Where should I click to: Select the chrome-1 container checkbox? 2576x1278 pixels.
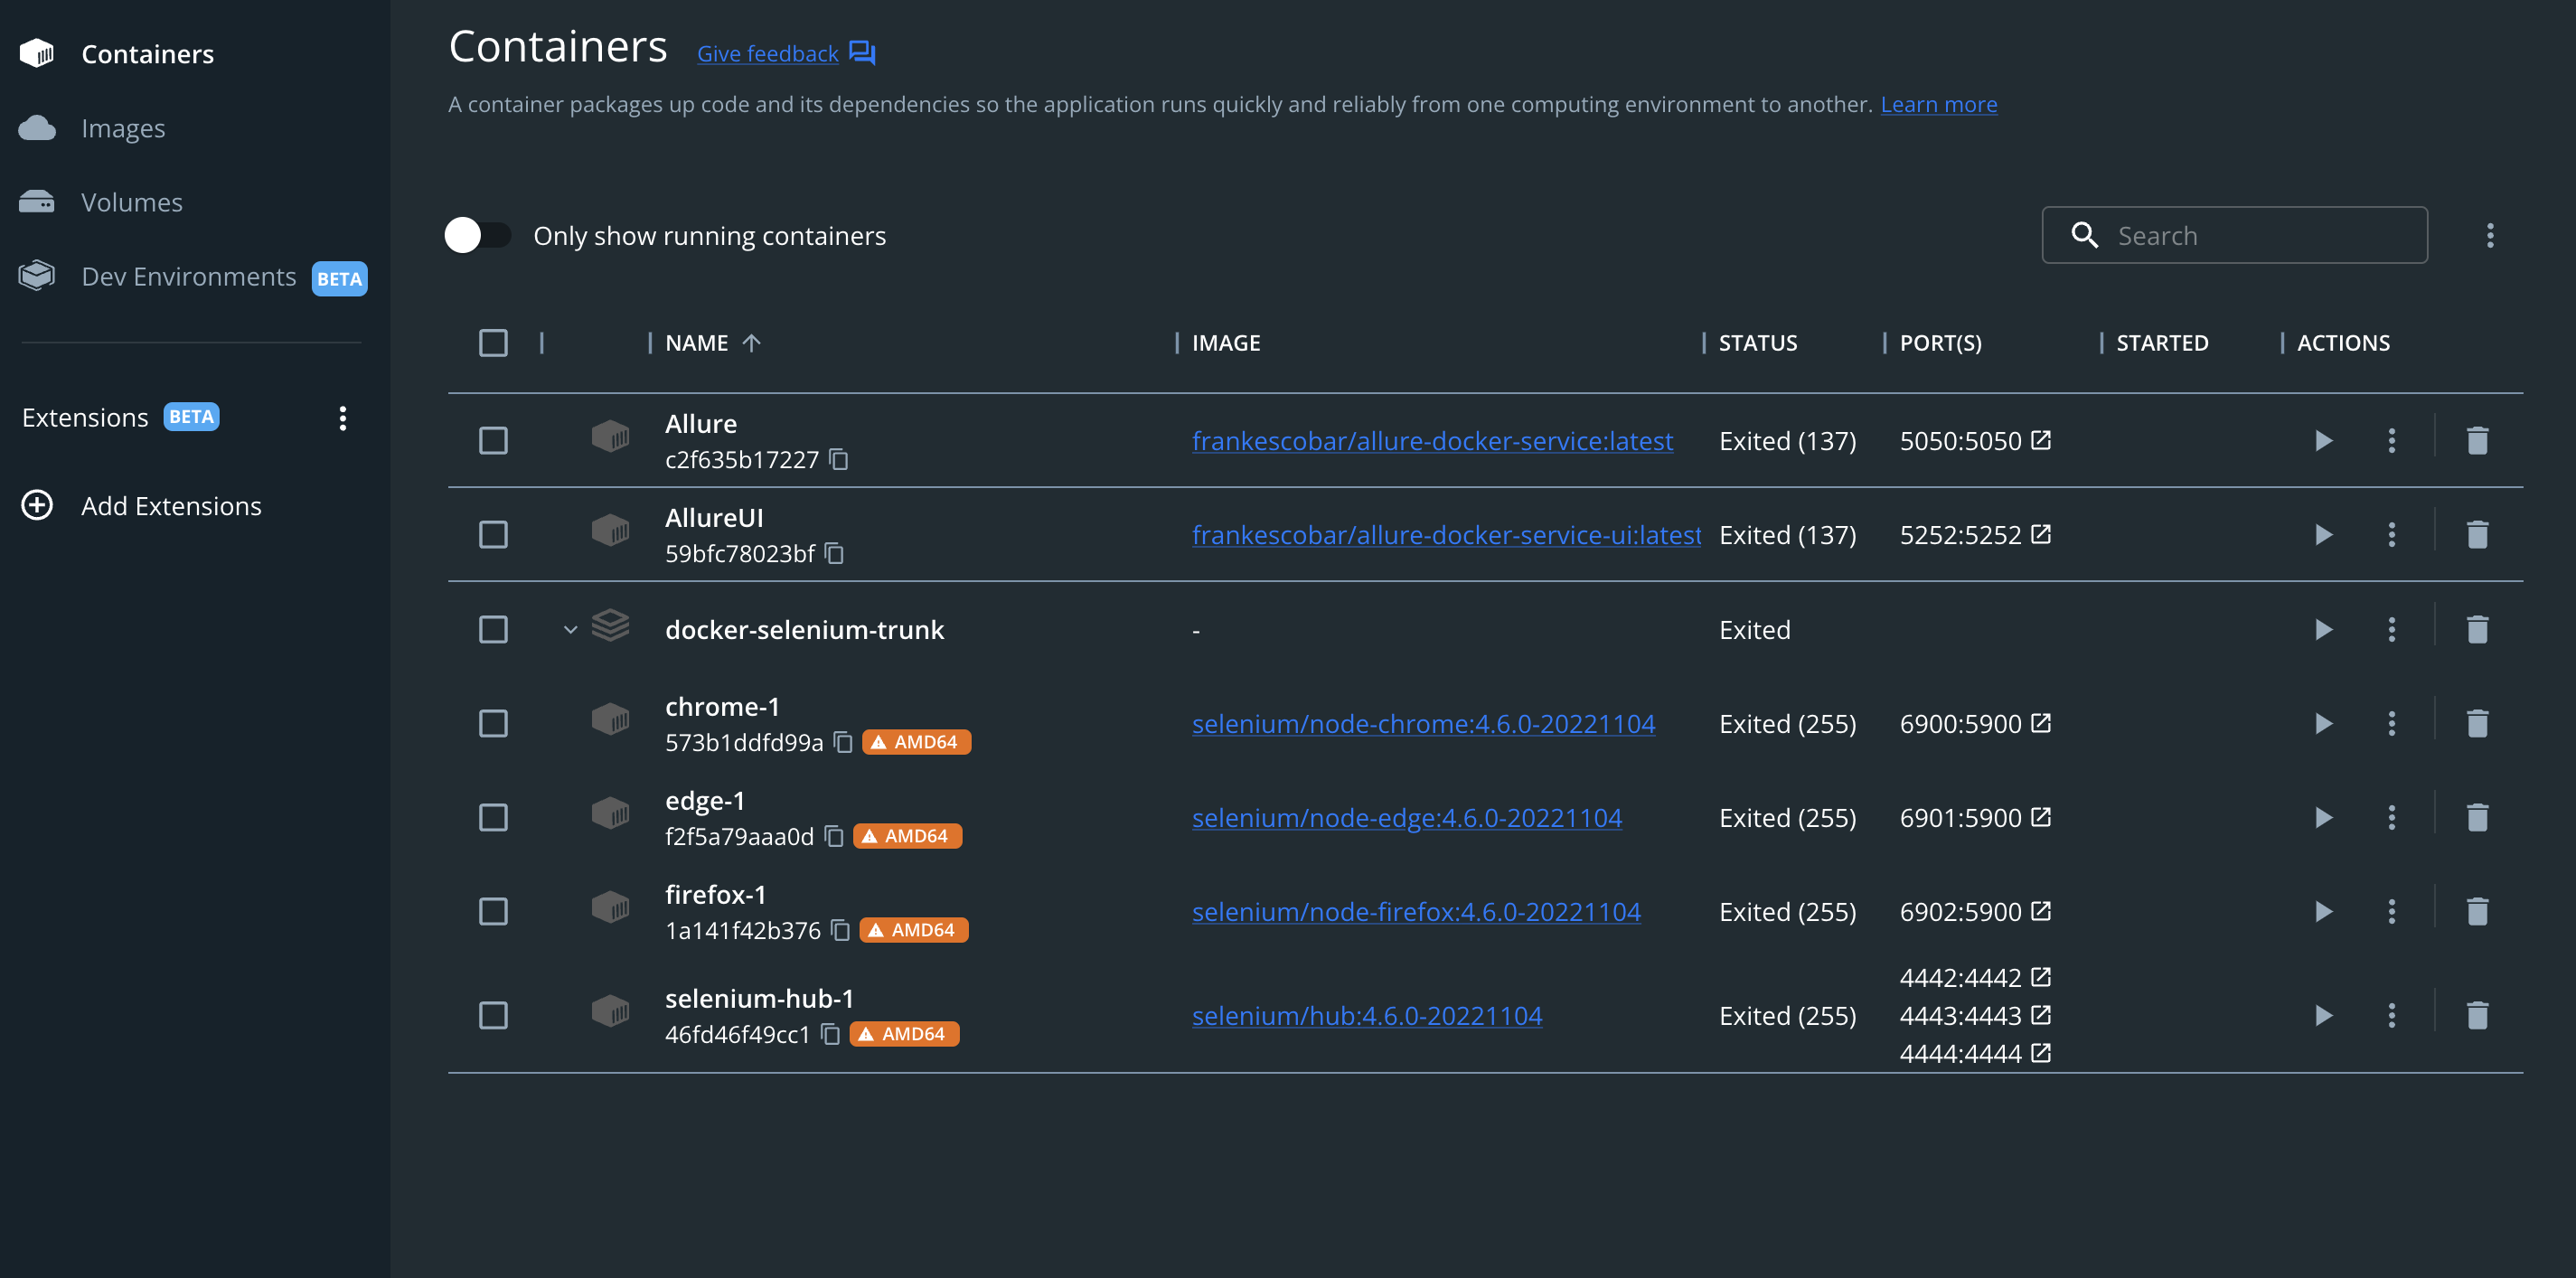pos(493,724)
